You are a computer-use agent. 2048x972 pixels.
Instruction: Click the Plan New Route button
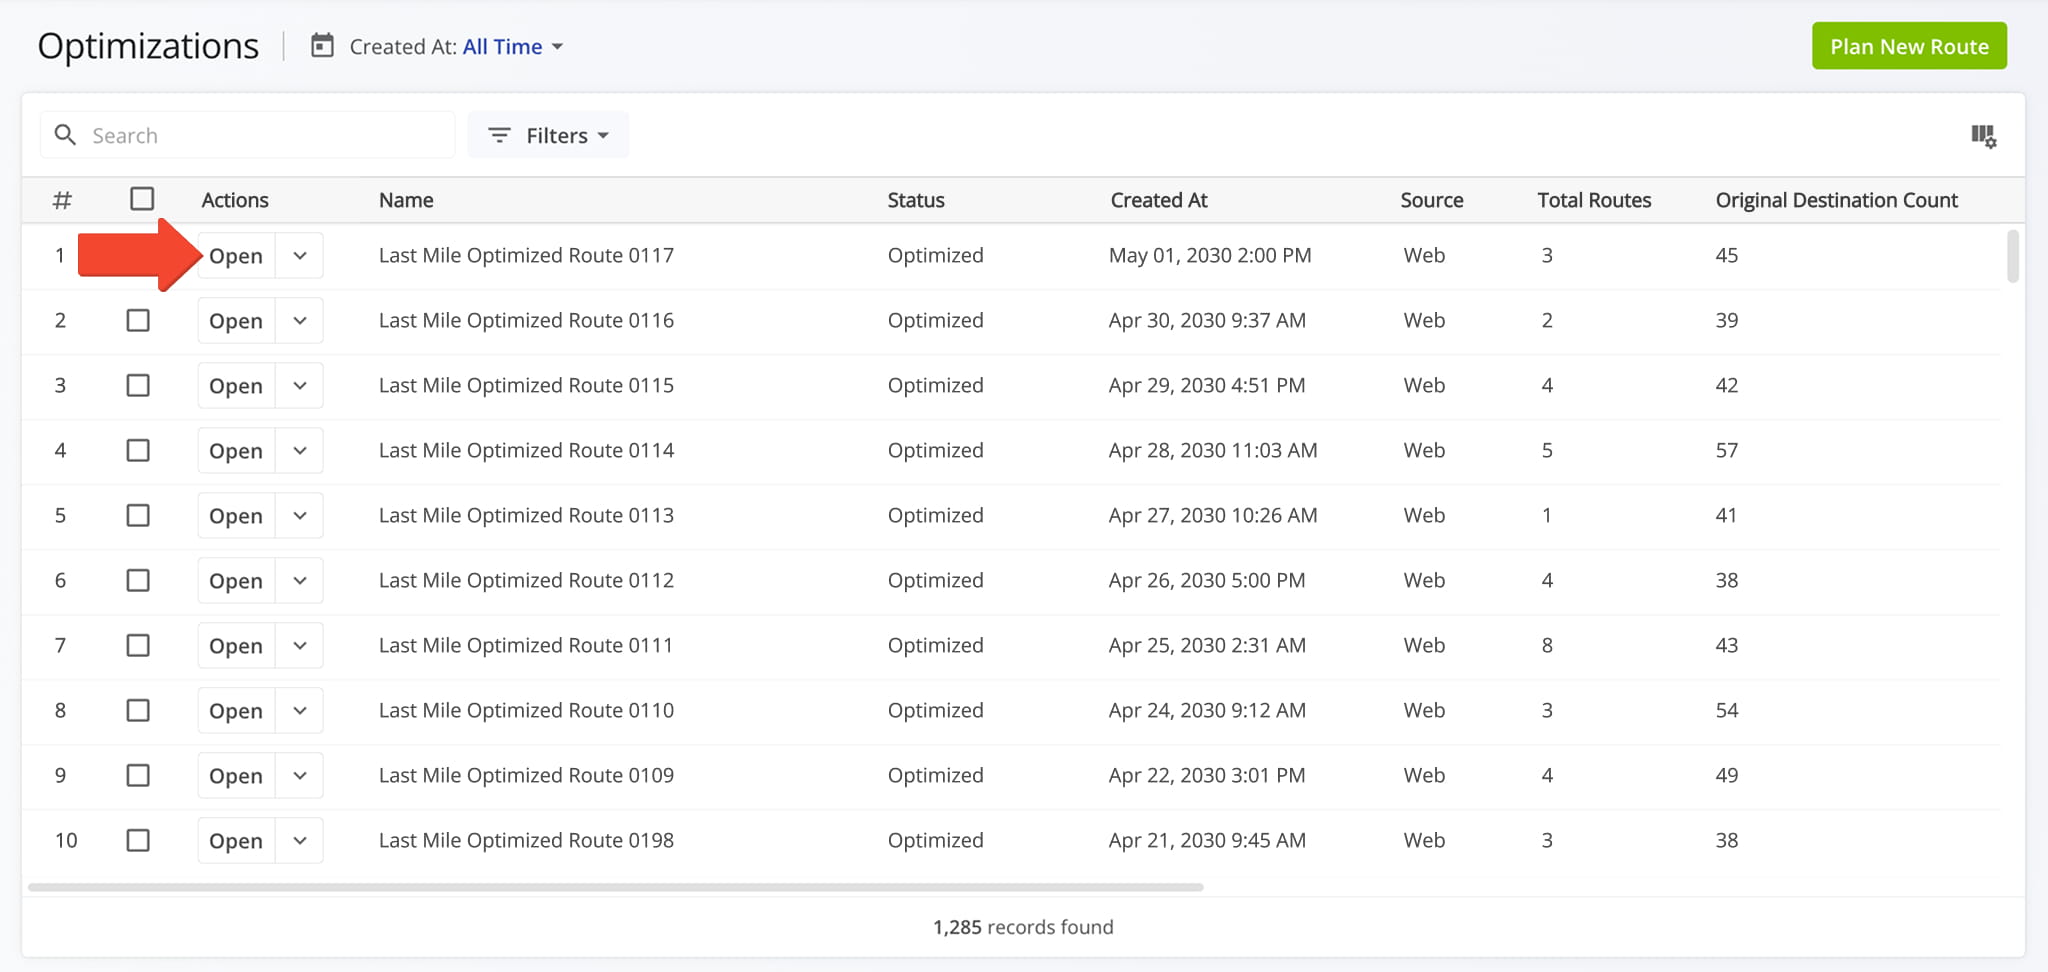pos(1909,46)
